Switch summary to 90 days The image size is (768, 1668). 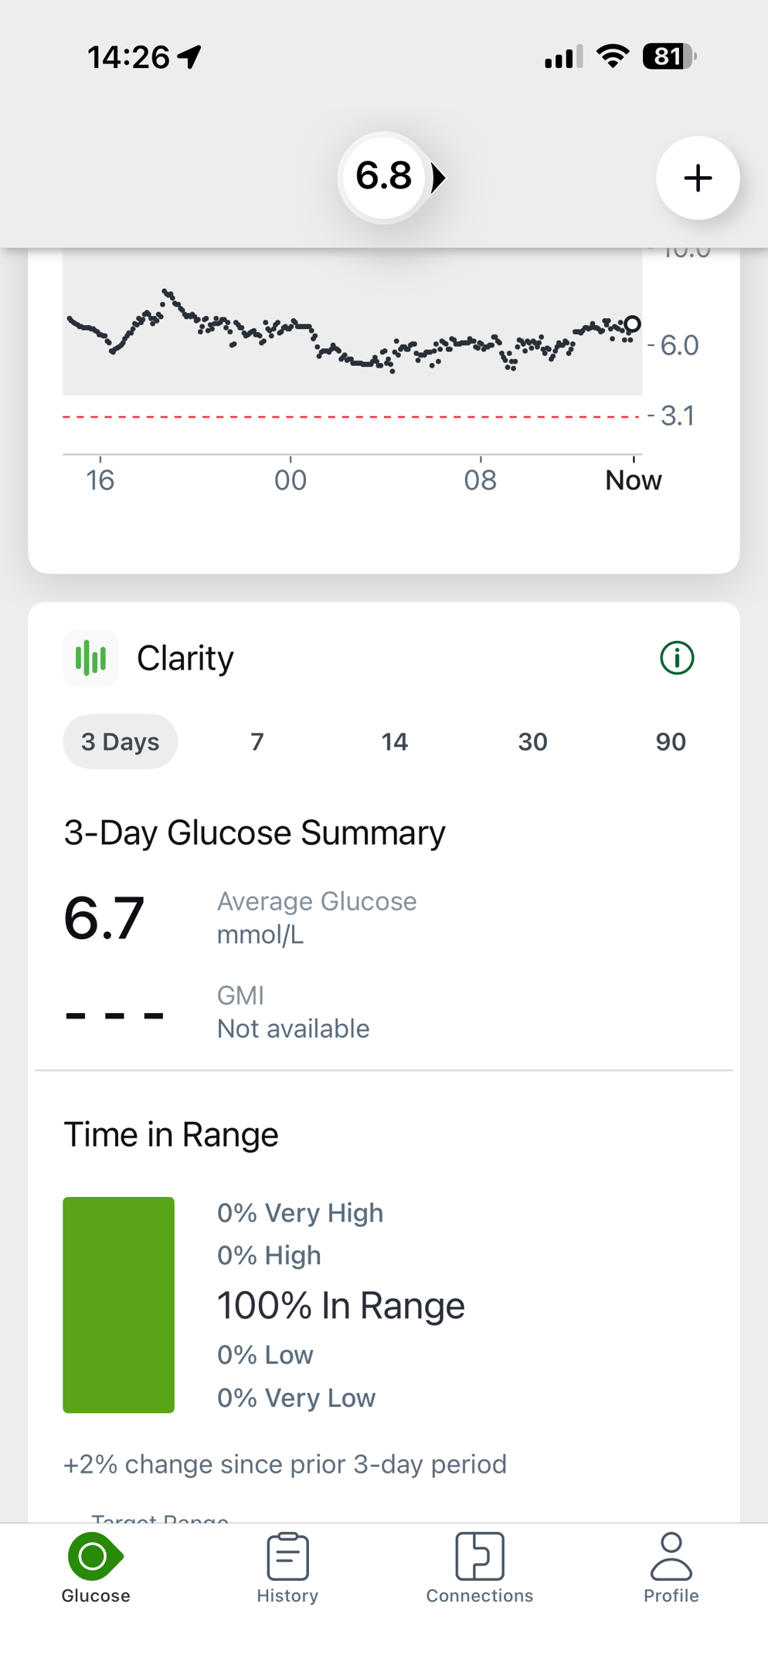(670, 742)
